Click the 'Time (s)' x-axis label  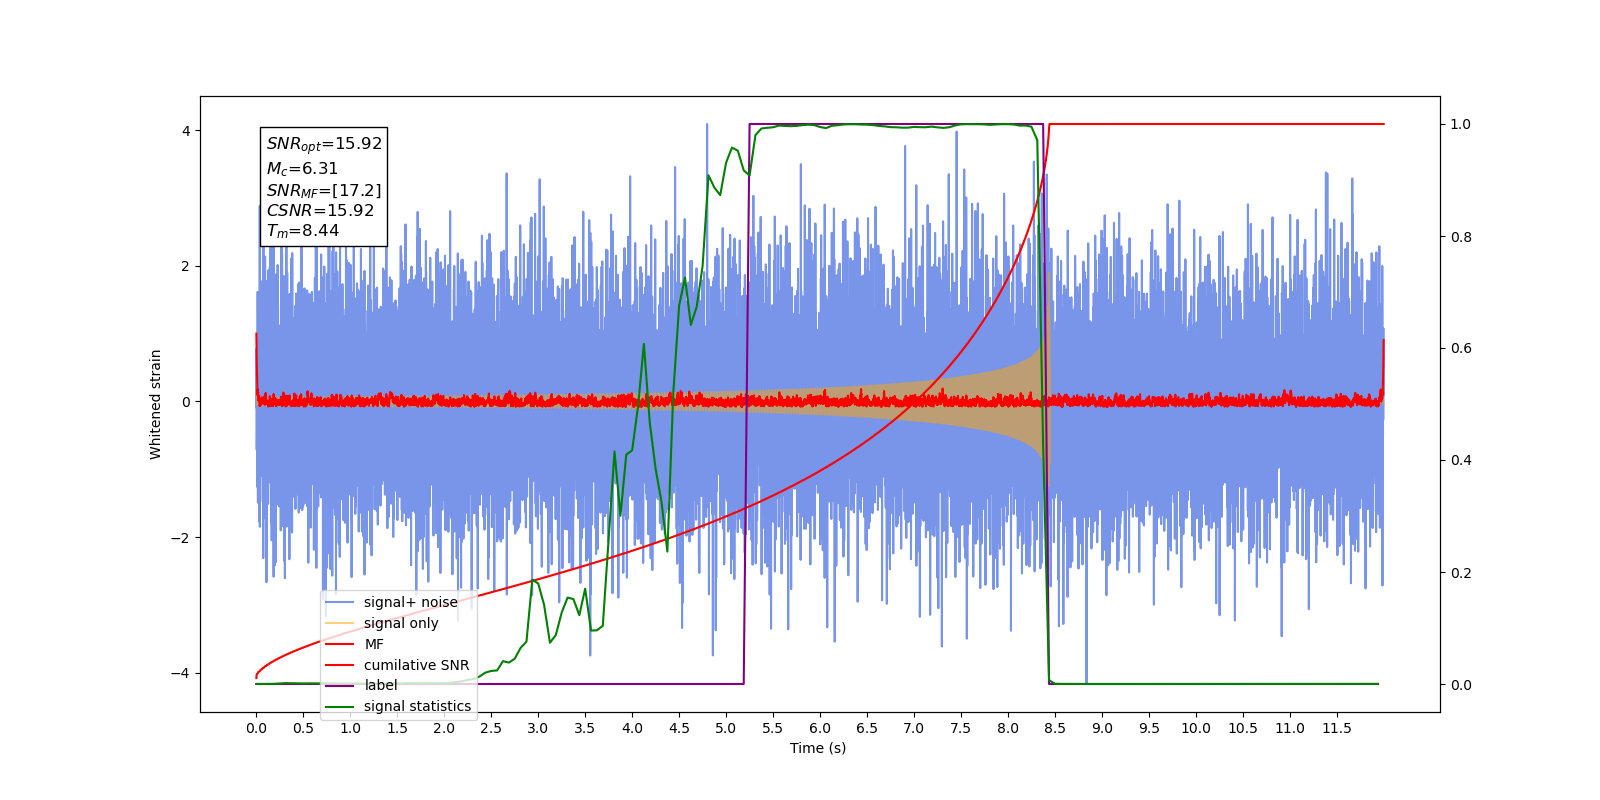coord(818,748)
